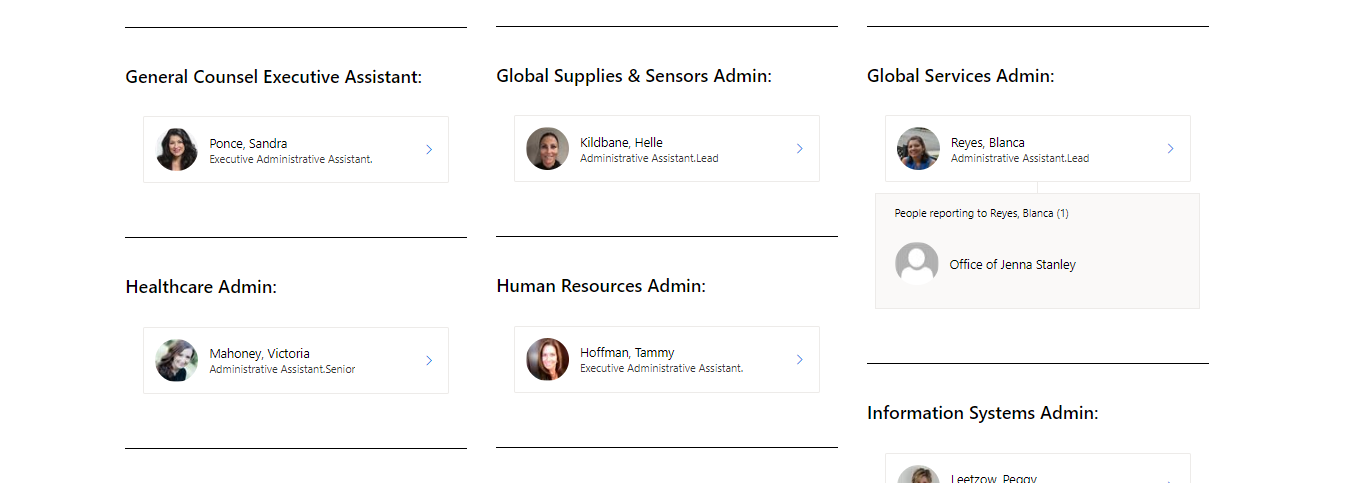The width and height of the screenshot is (1359, 483).
Task: Select the Reyes, Blanca name
Action: click(988, 142)
